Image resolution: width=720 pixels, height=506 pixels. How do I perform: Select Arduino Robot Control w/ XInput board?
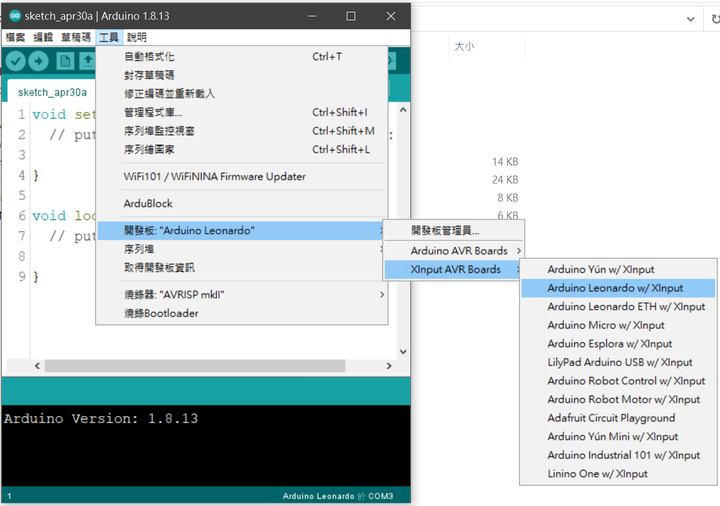618,381
